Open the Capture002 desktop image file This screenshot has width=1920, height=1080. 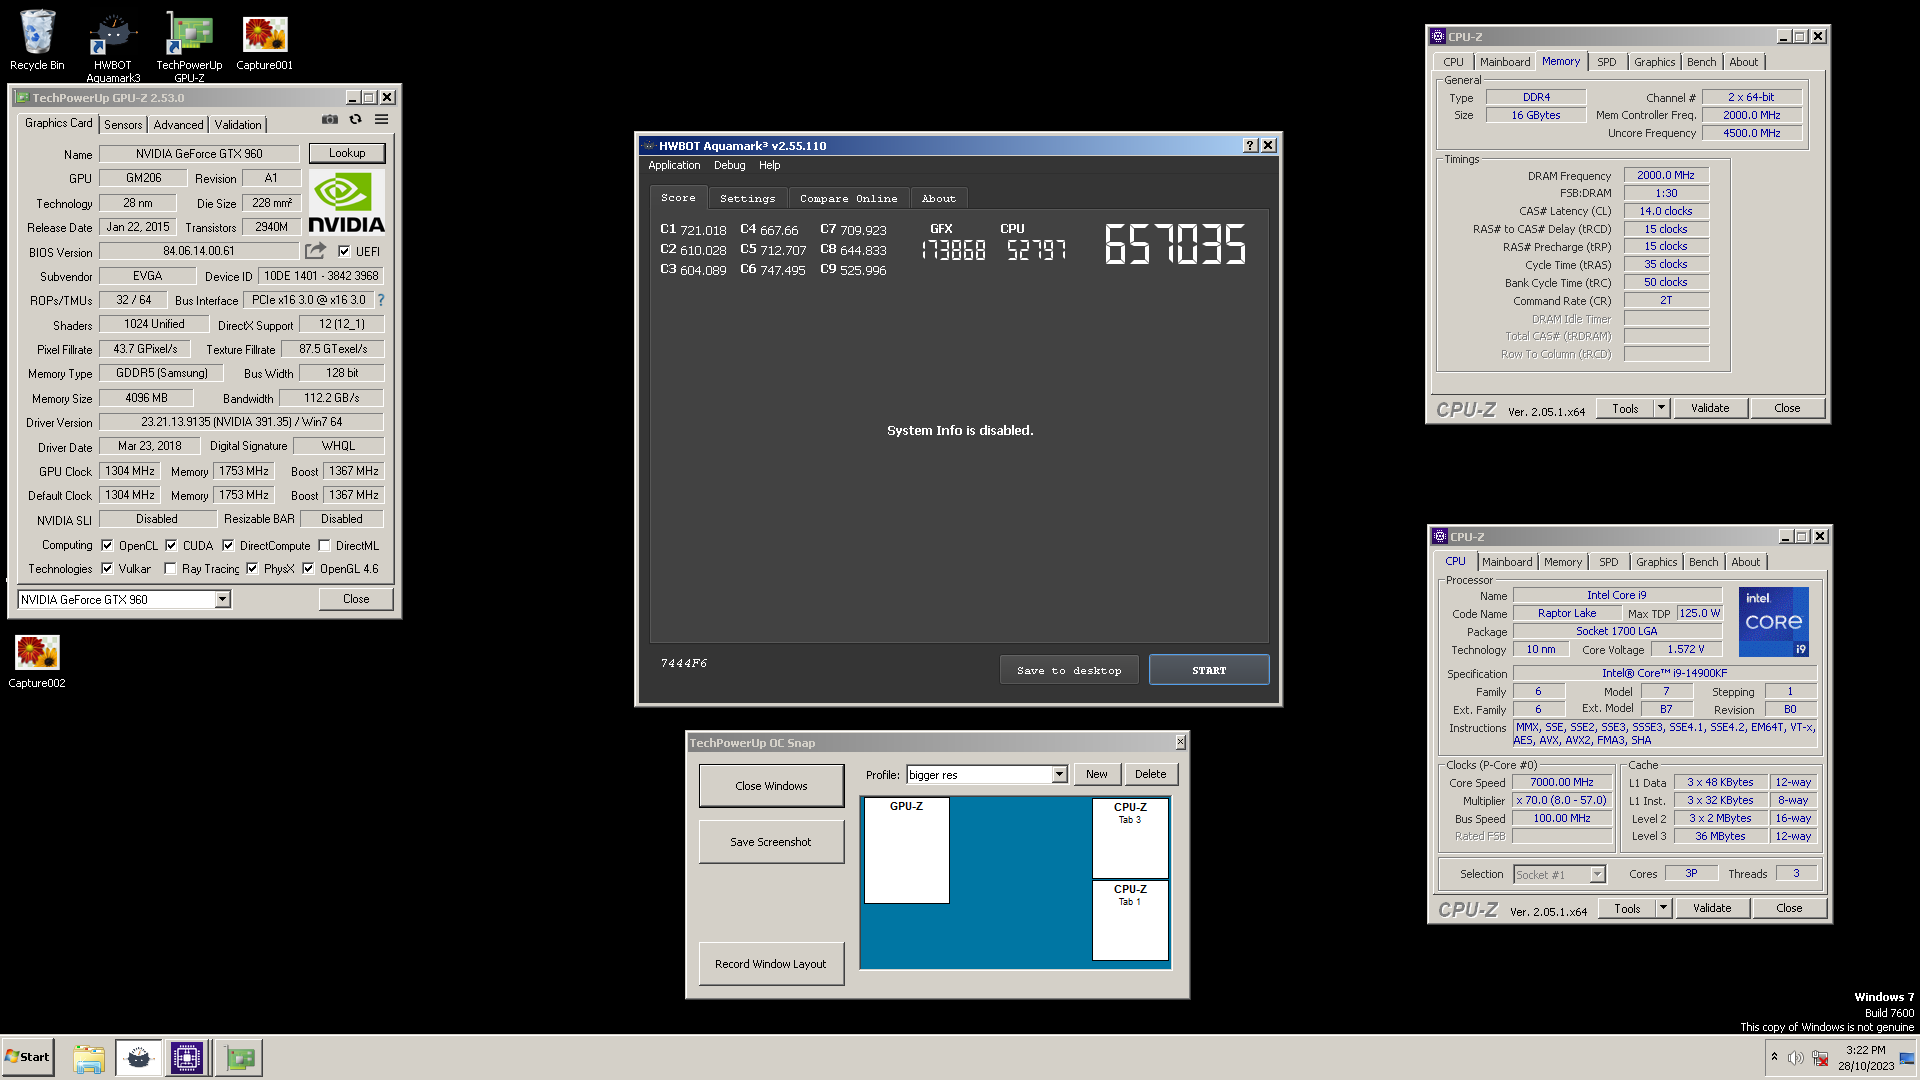pos(37,660)
